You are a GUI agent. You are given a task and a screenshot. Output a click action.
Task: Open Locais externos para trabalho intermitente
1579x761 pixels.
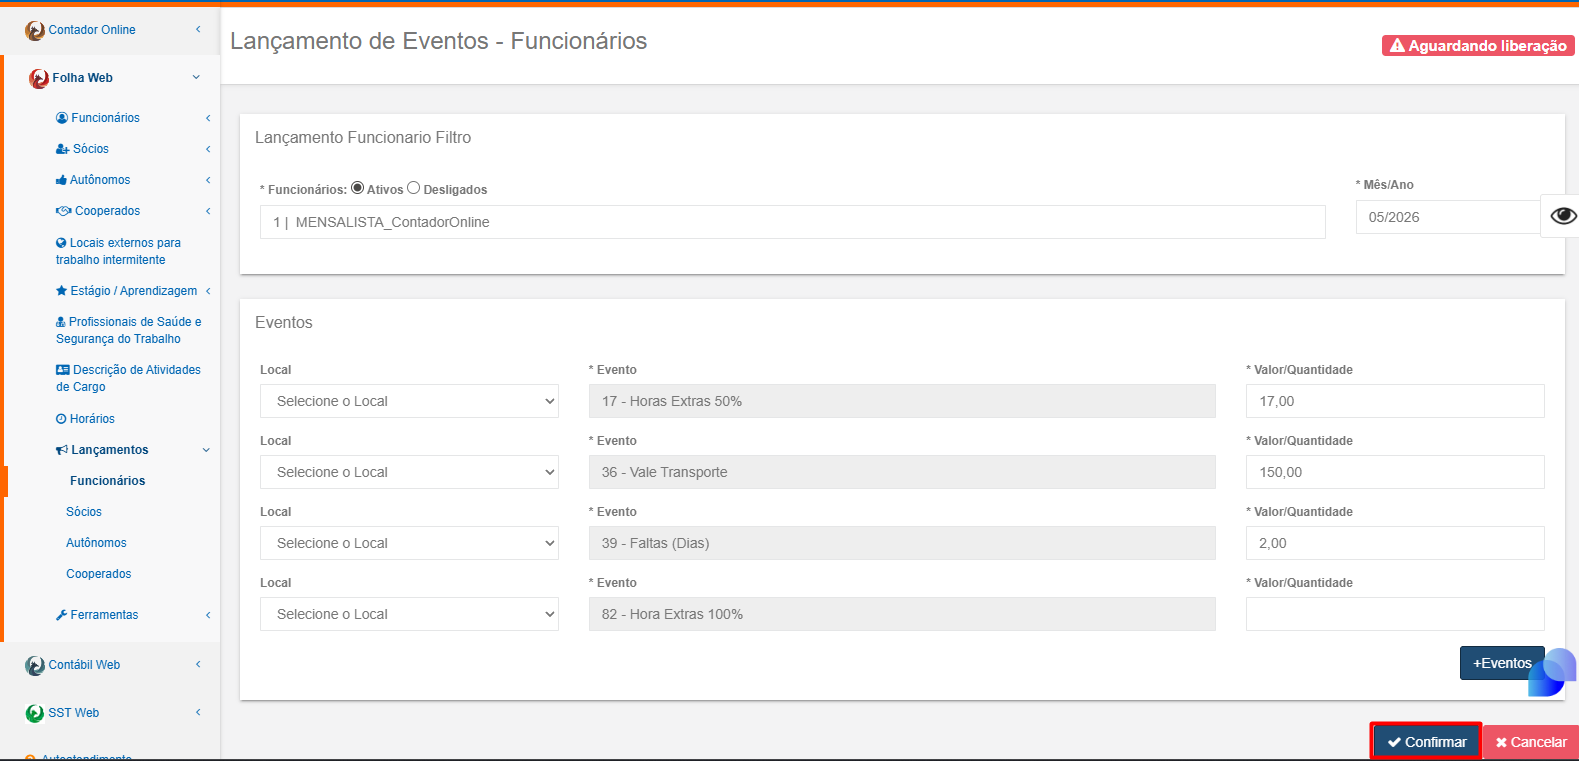[118, 251]
